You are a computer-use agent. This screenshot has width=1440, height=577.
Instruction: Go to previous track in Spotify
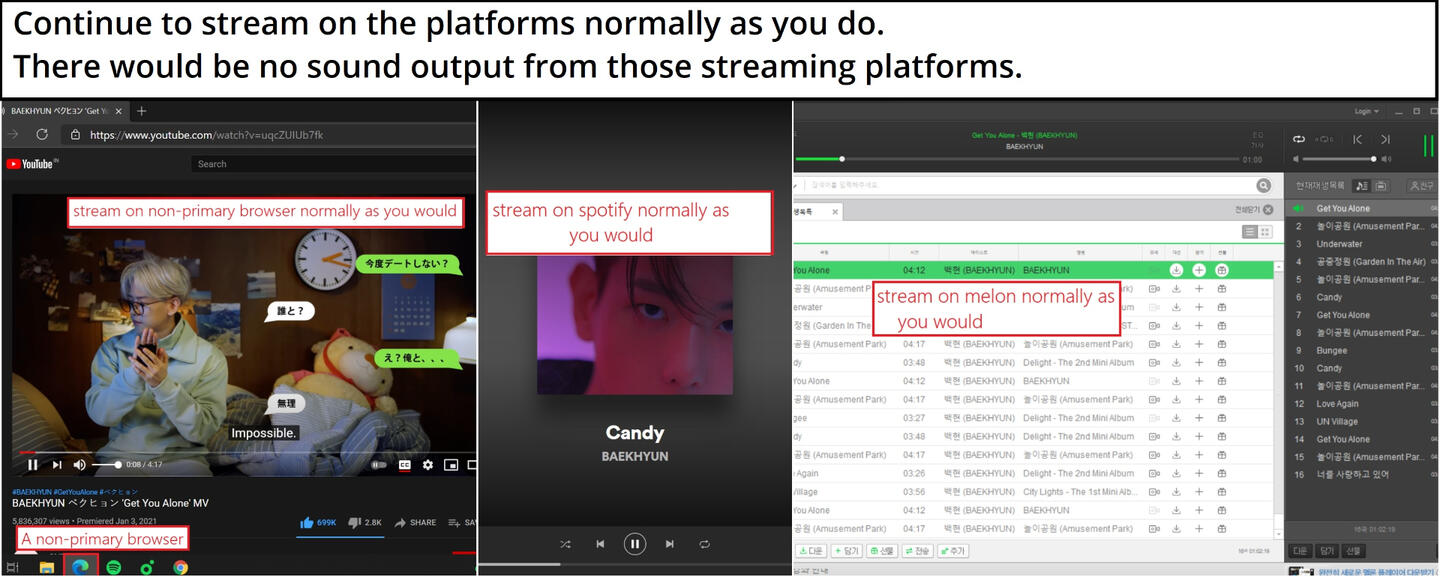pos(600,544)
